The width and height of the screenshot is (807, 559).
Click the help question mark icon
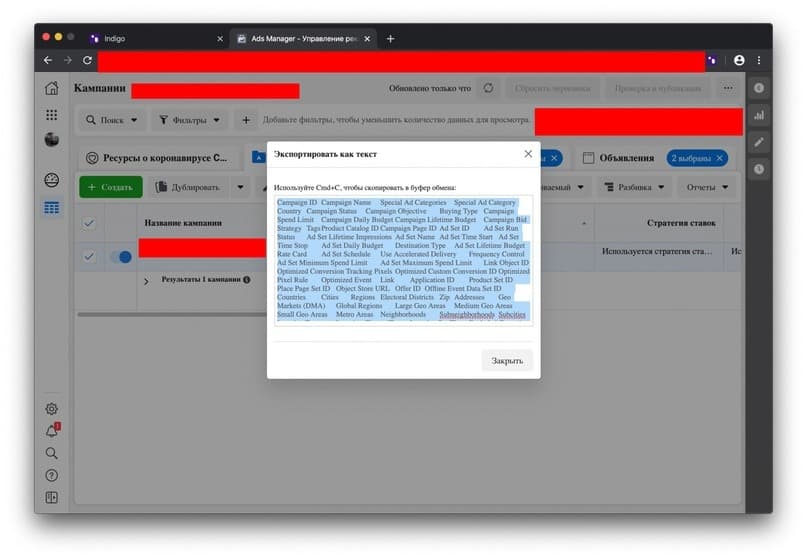coord(51,475)
